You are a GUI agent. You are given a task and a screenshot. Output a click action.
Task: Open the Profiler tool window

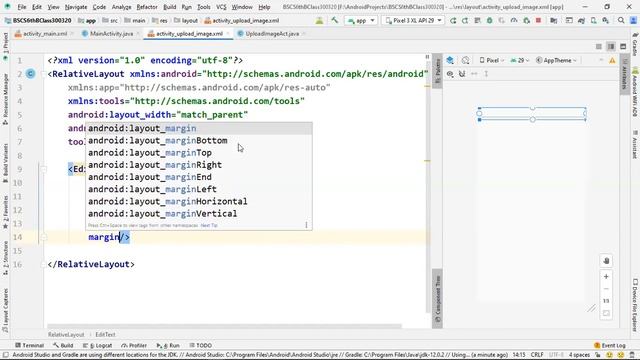tap(133, 345)
